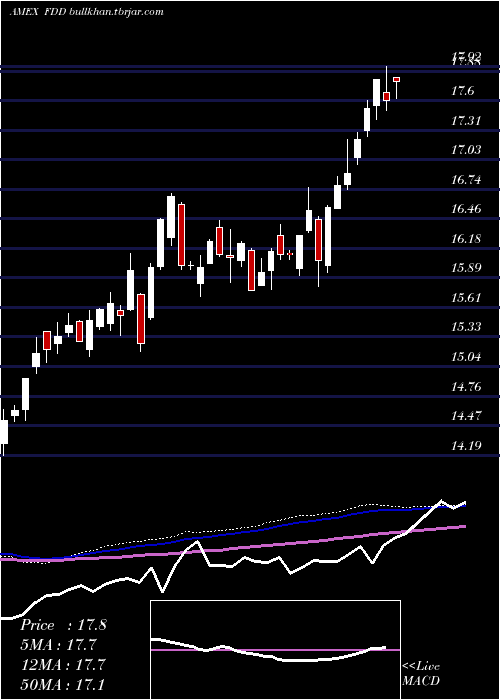This screenshot has width=500, height=700.
Task: Select the 14.47 price axis label
Action: coord(467,416)
